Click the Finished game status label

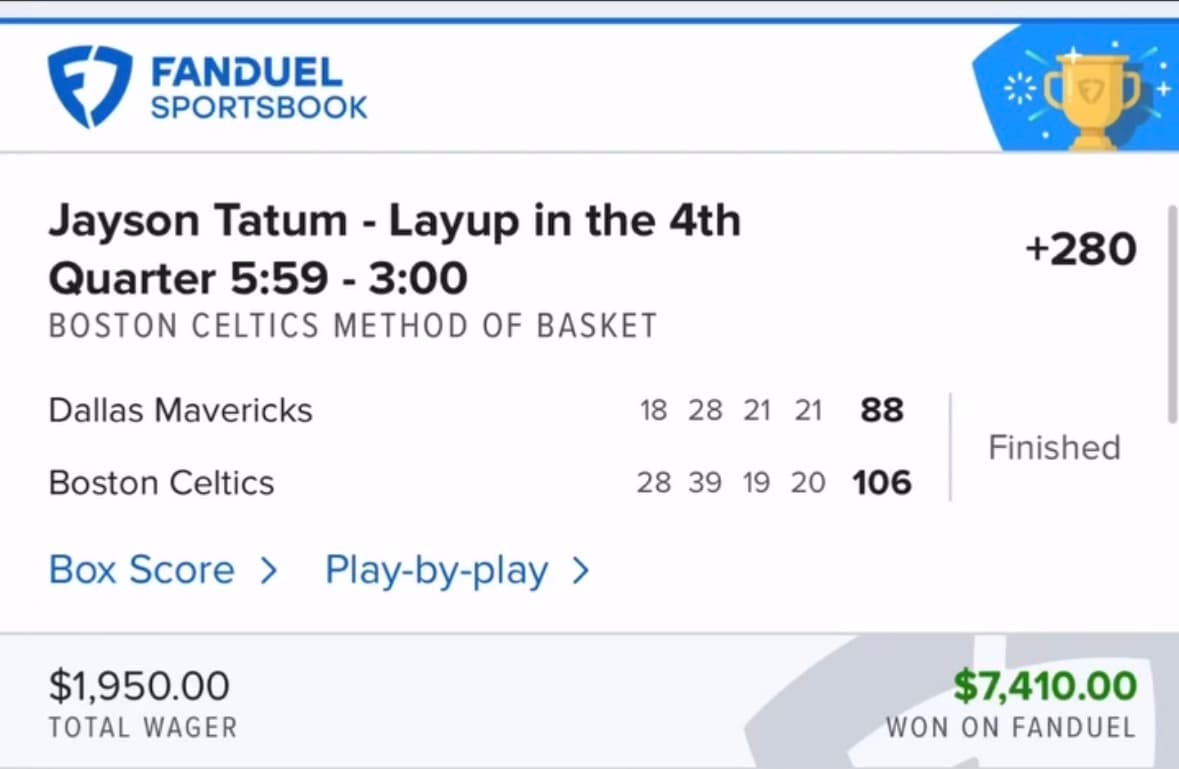(x=1053, y=447)
